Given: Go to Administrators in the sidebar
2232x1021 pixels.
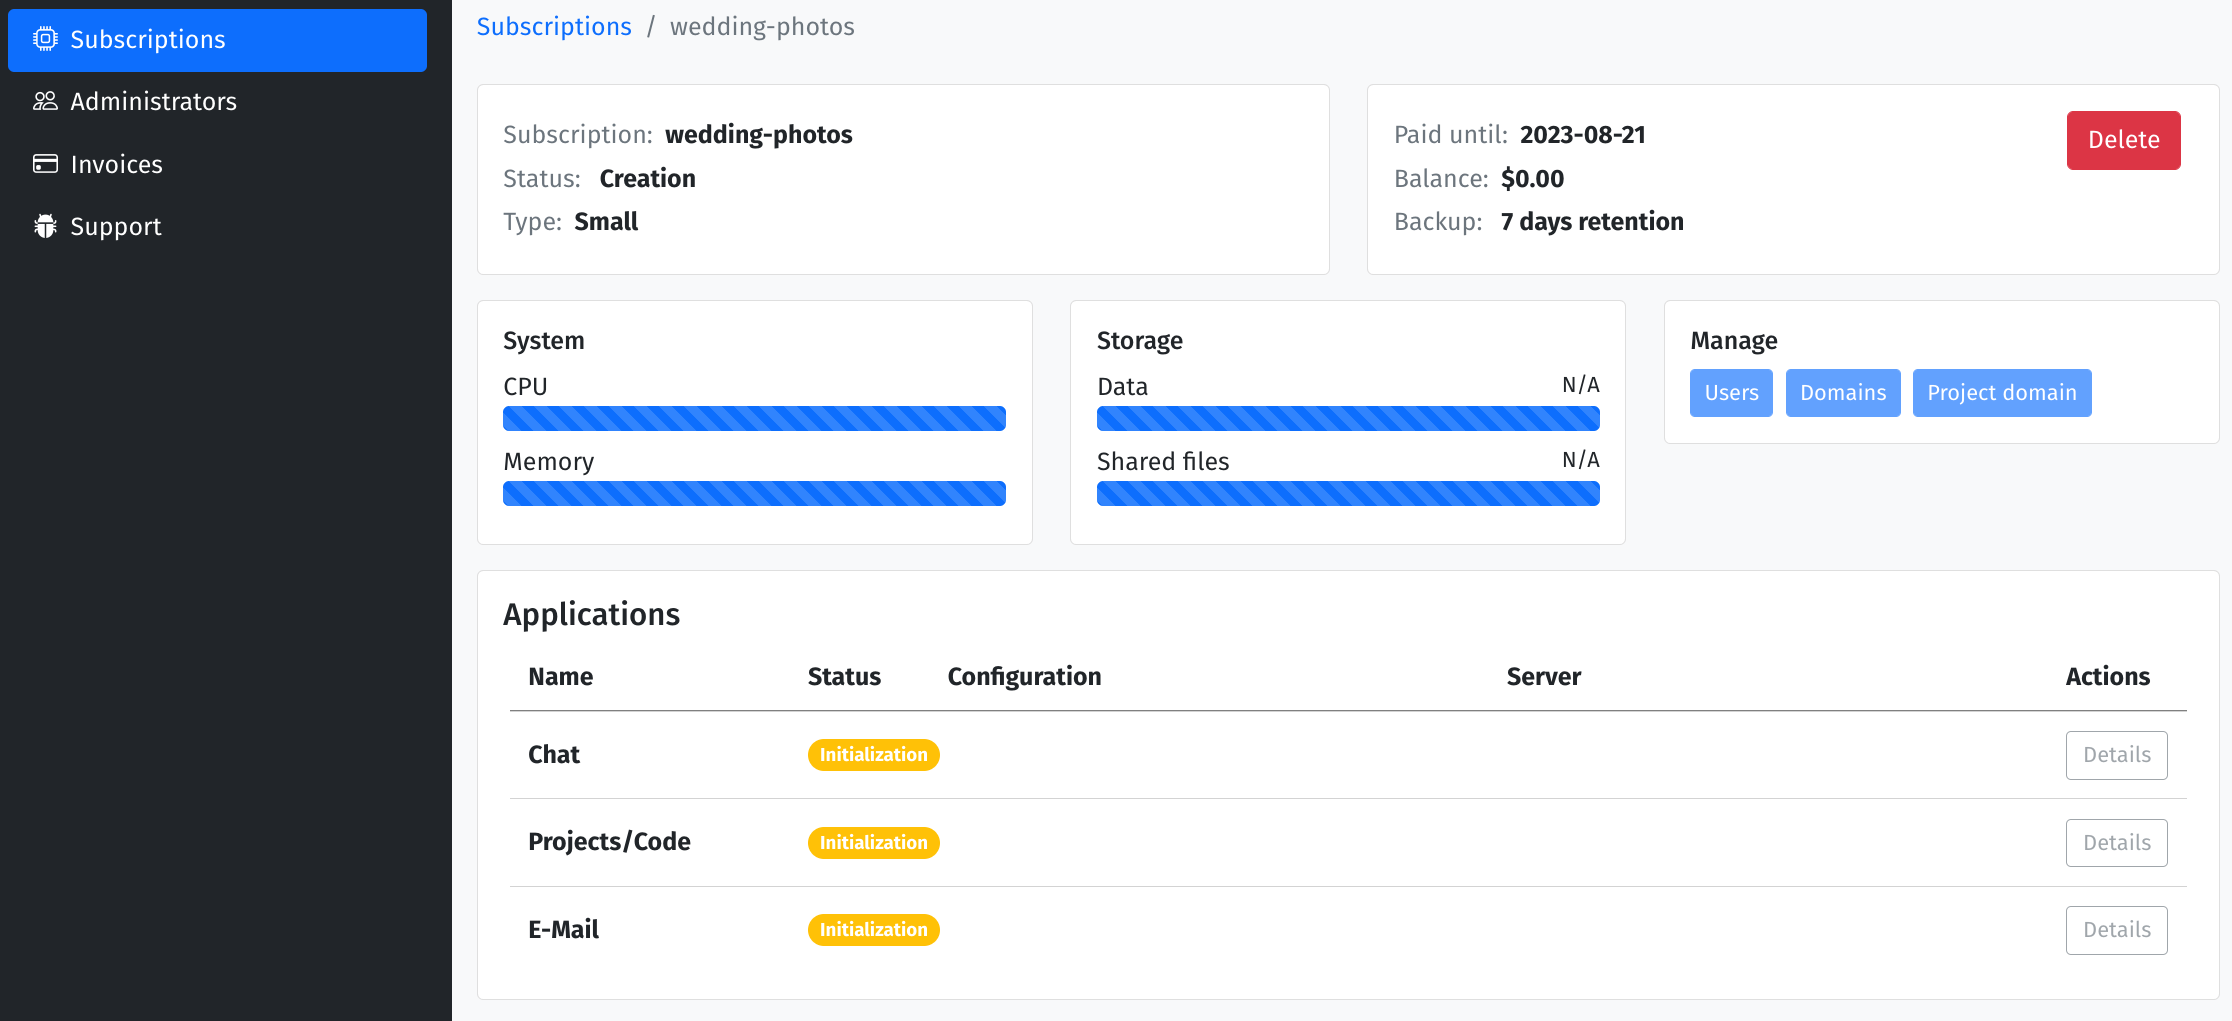Looking at the screenshot, I should point(217,102).
